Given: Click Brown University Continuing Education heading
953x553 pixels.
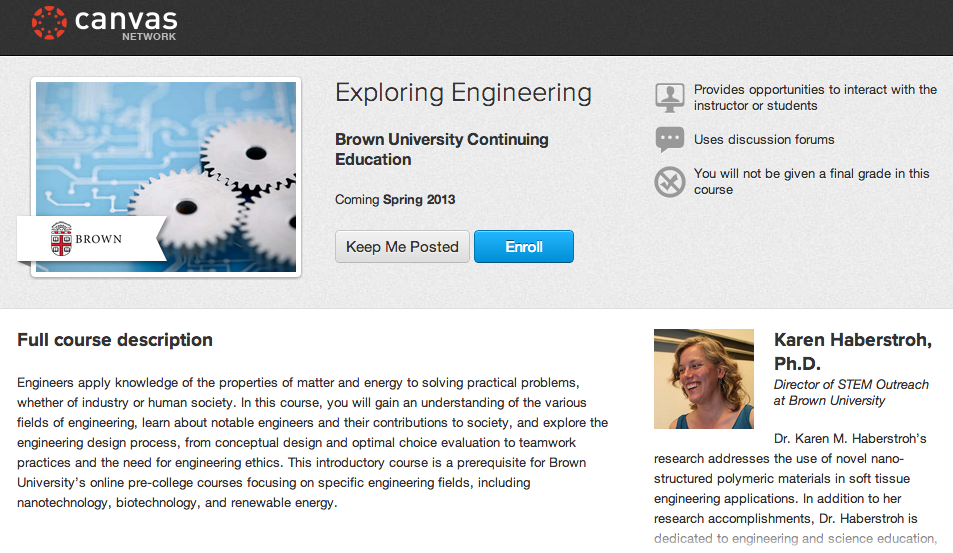Looking at the screenshot, I should 441,149.
